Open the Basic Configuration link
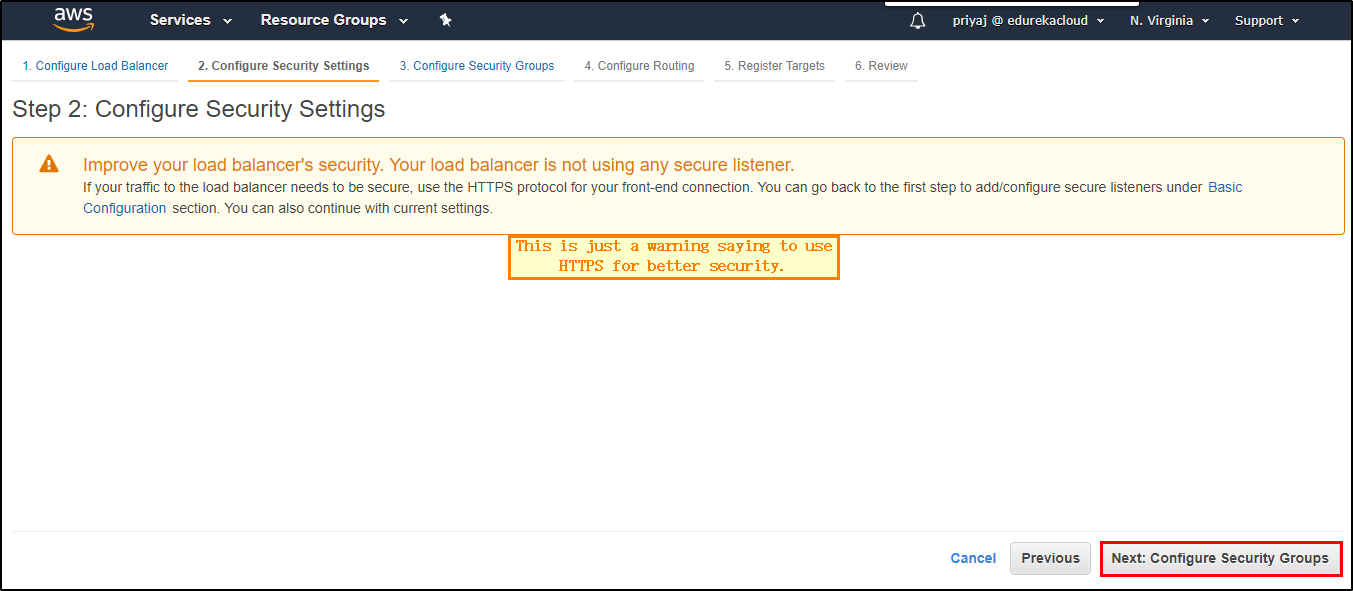Image resolution: width=1353 pixels, height=591 pixels. 1225,187
